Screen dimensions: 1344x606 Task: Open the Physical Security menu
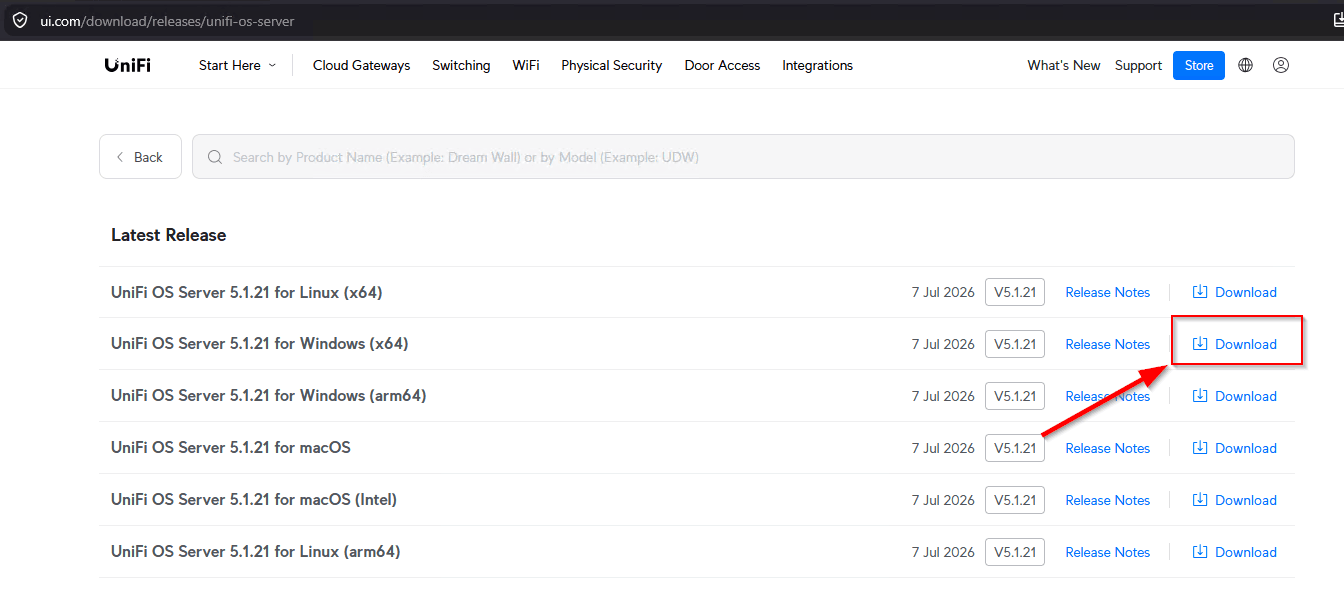(612, 65)
